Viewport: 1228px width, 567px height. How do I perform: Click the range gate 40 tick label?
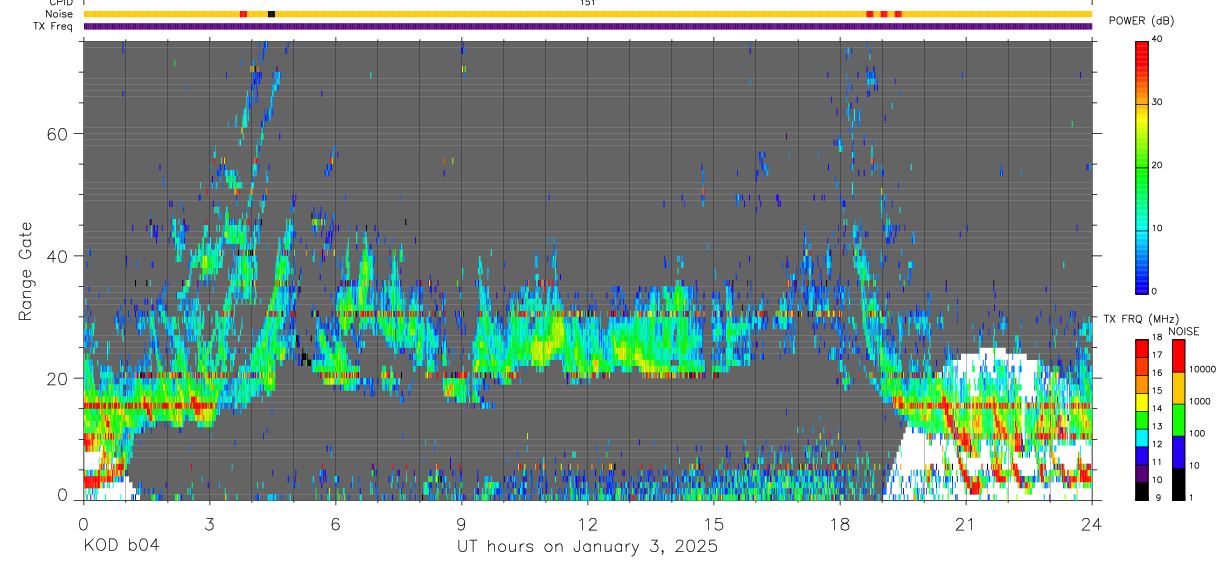(58, 256)
